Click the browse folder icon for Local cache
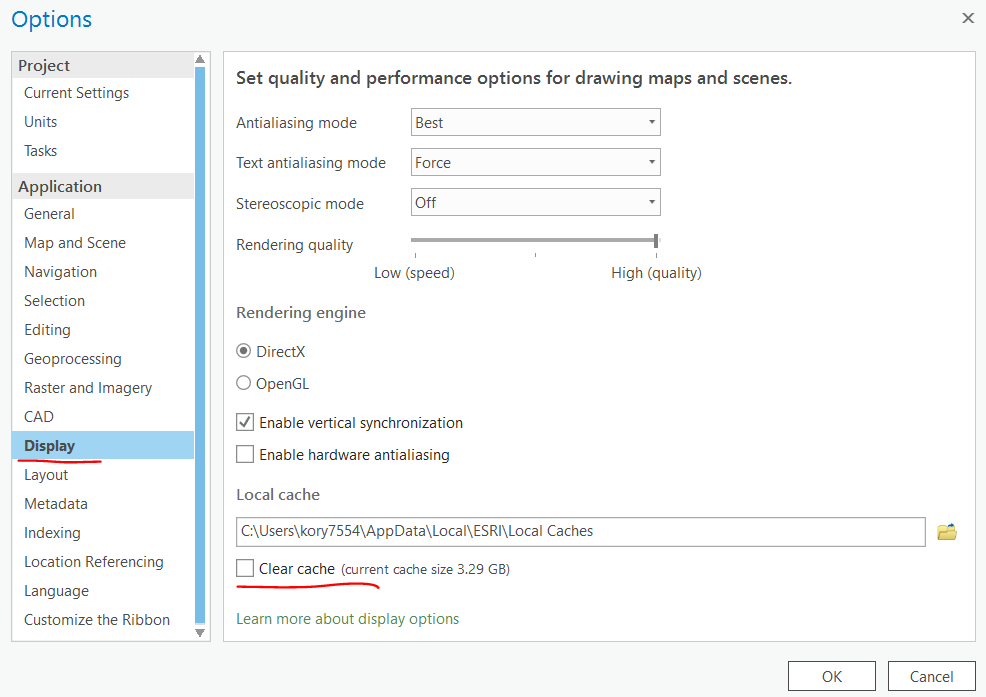 coord(946,532)
